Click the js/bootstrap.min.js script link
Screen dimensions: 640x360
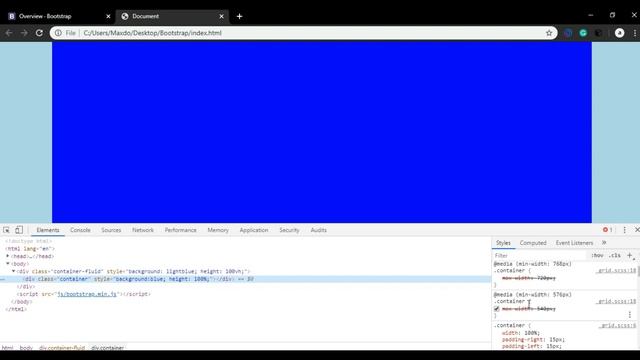(87, 294)
